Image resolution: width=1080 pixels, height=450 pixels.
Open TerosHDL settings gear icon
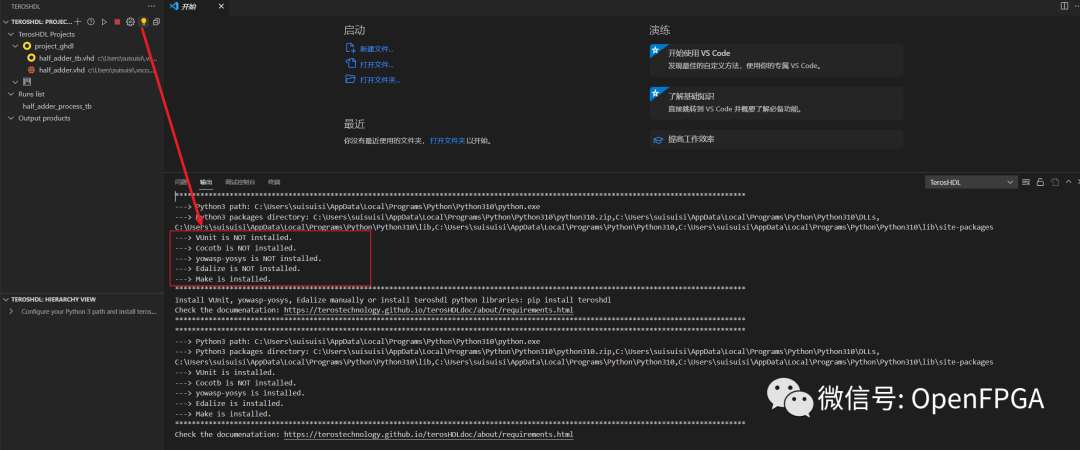[x=130, y=22]
